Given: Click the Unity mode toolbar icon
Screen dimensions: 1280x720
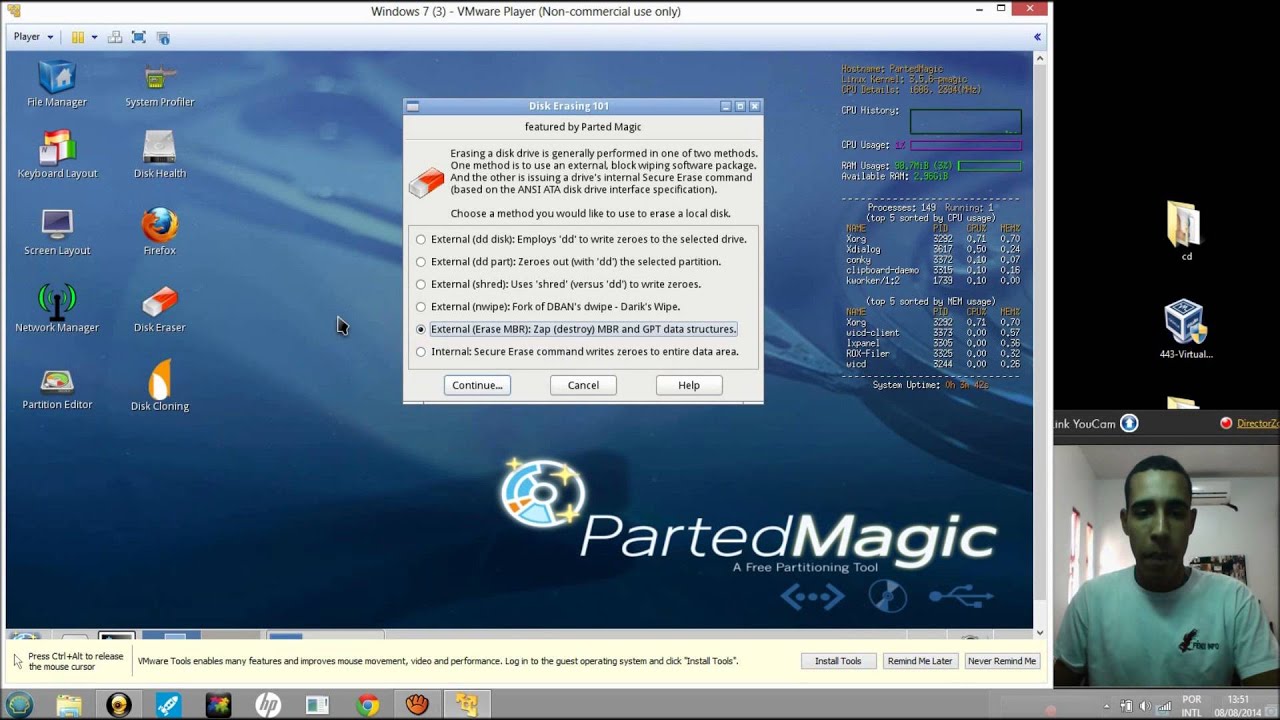Looking at the screenshot, I should 163,37.
